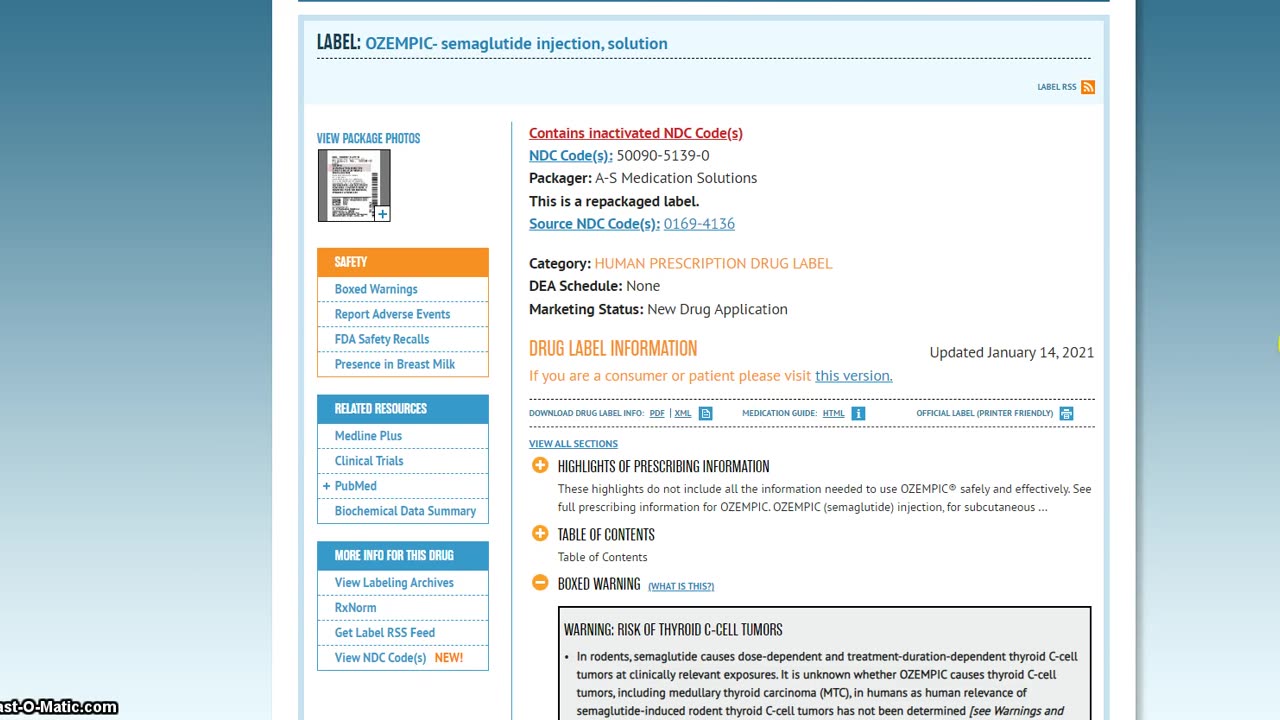The width and height of the screenshot is (1280, 720).
Task: Click Official Label (Printer Friendly) text
Action: point(985,413)
